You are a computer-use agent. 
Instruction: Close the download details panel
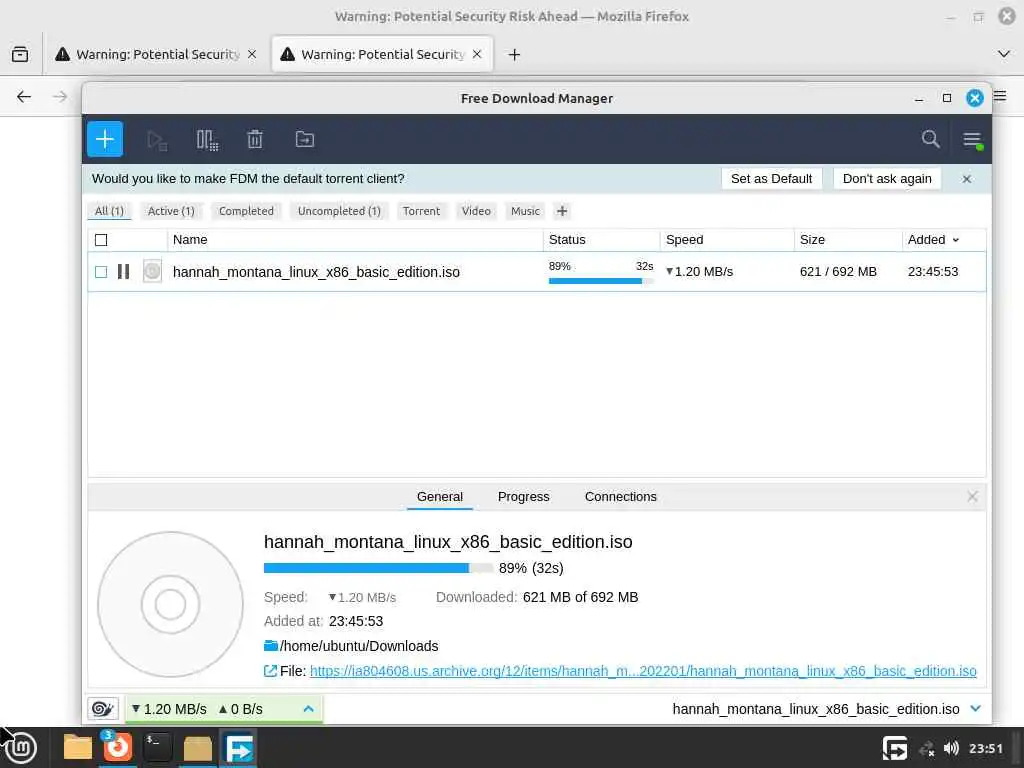click(x=972, y=497)
